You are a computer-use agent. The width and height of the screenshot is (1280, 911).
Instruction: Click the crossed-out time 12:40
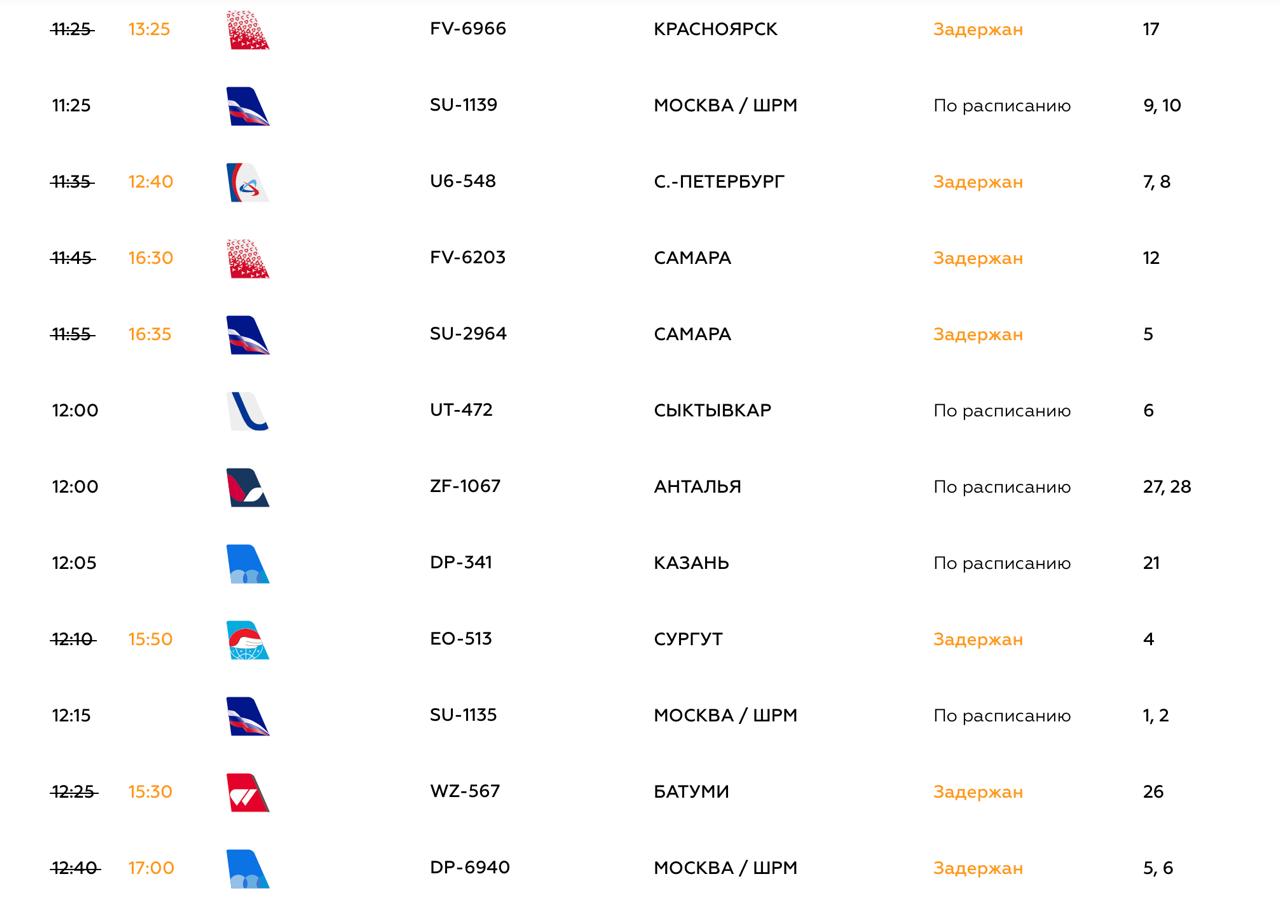point(75,868)
